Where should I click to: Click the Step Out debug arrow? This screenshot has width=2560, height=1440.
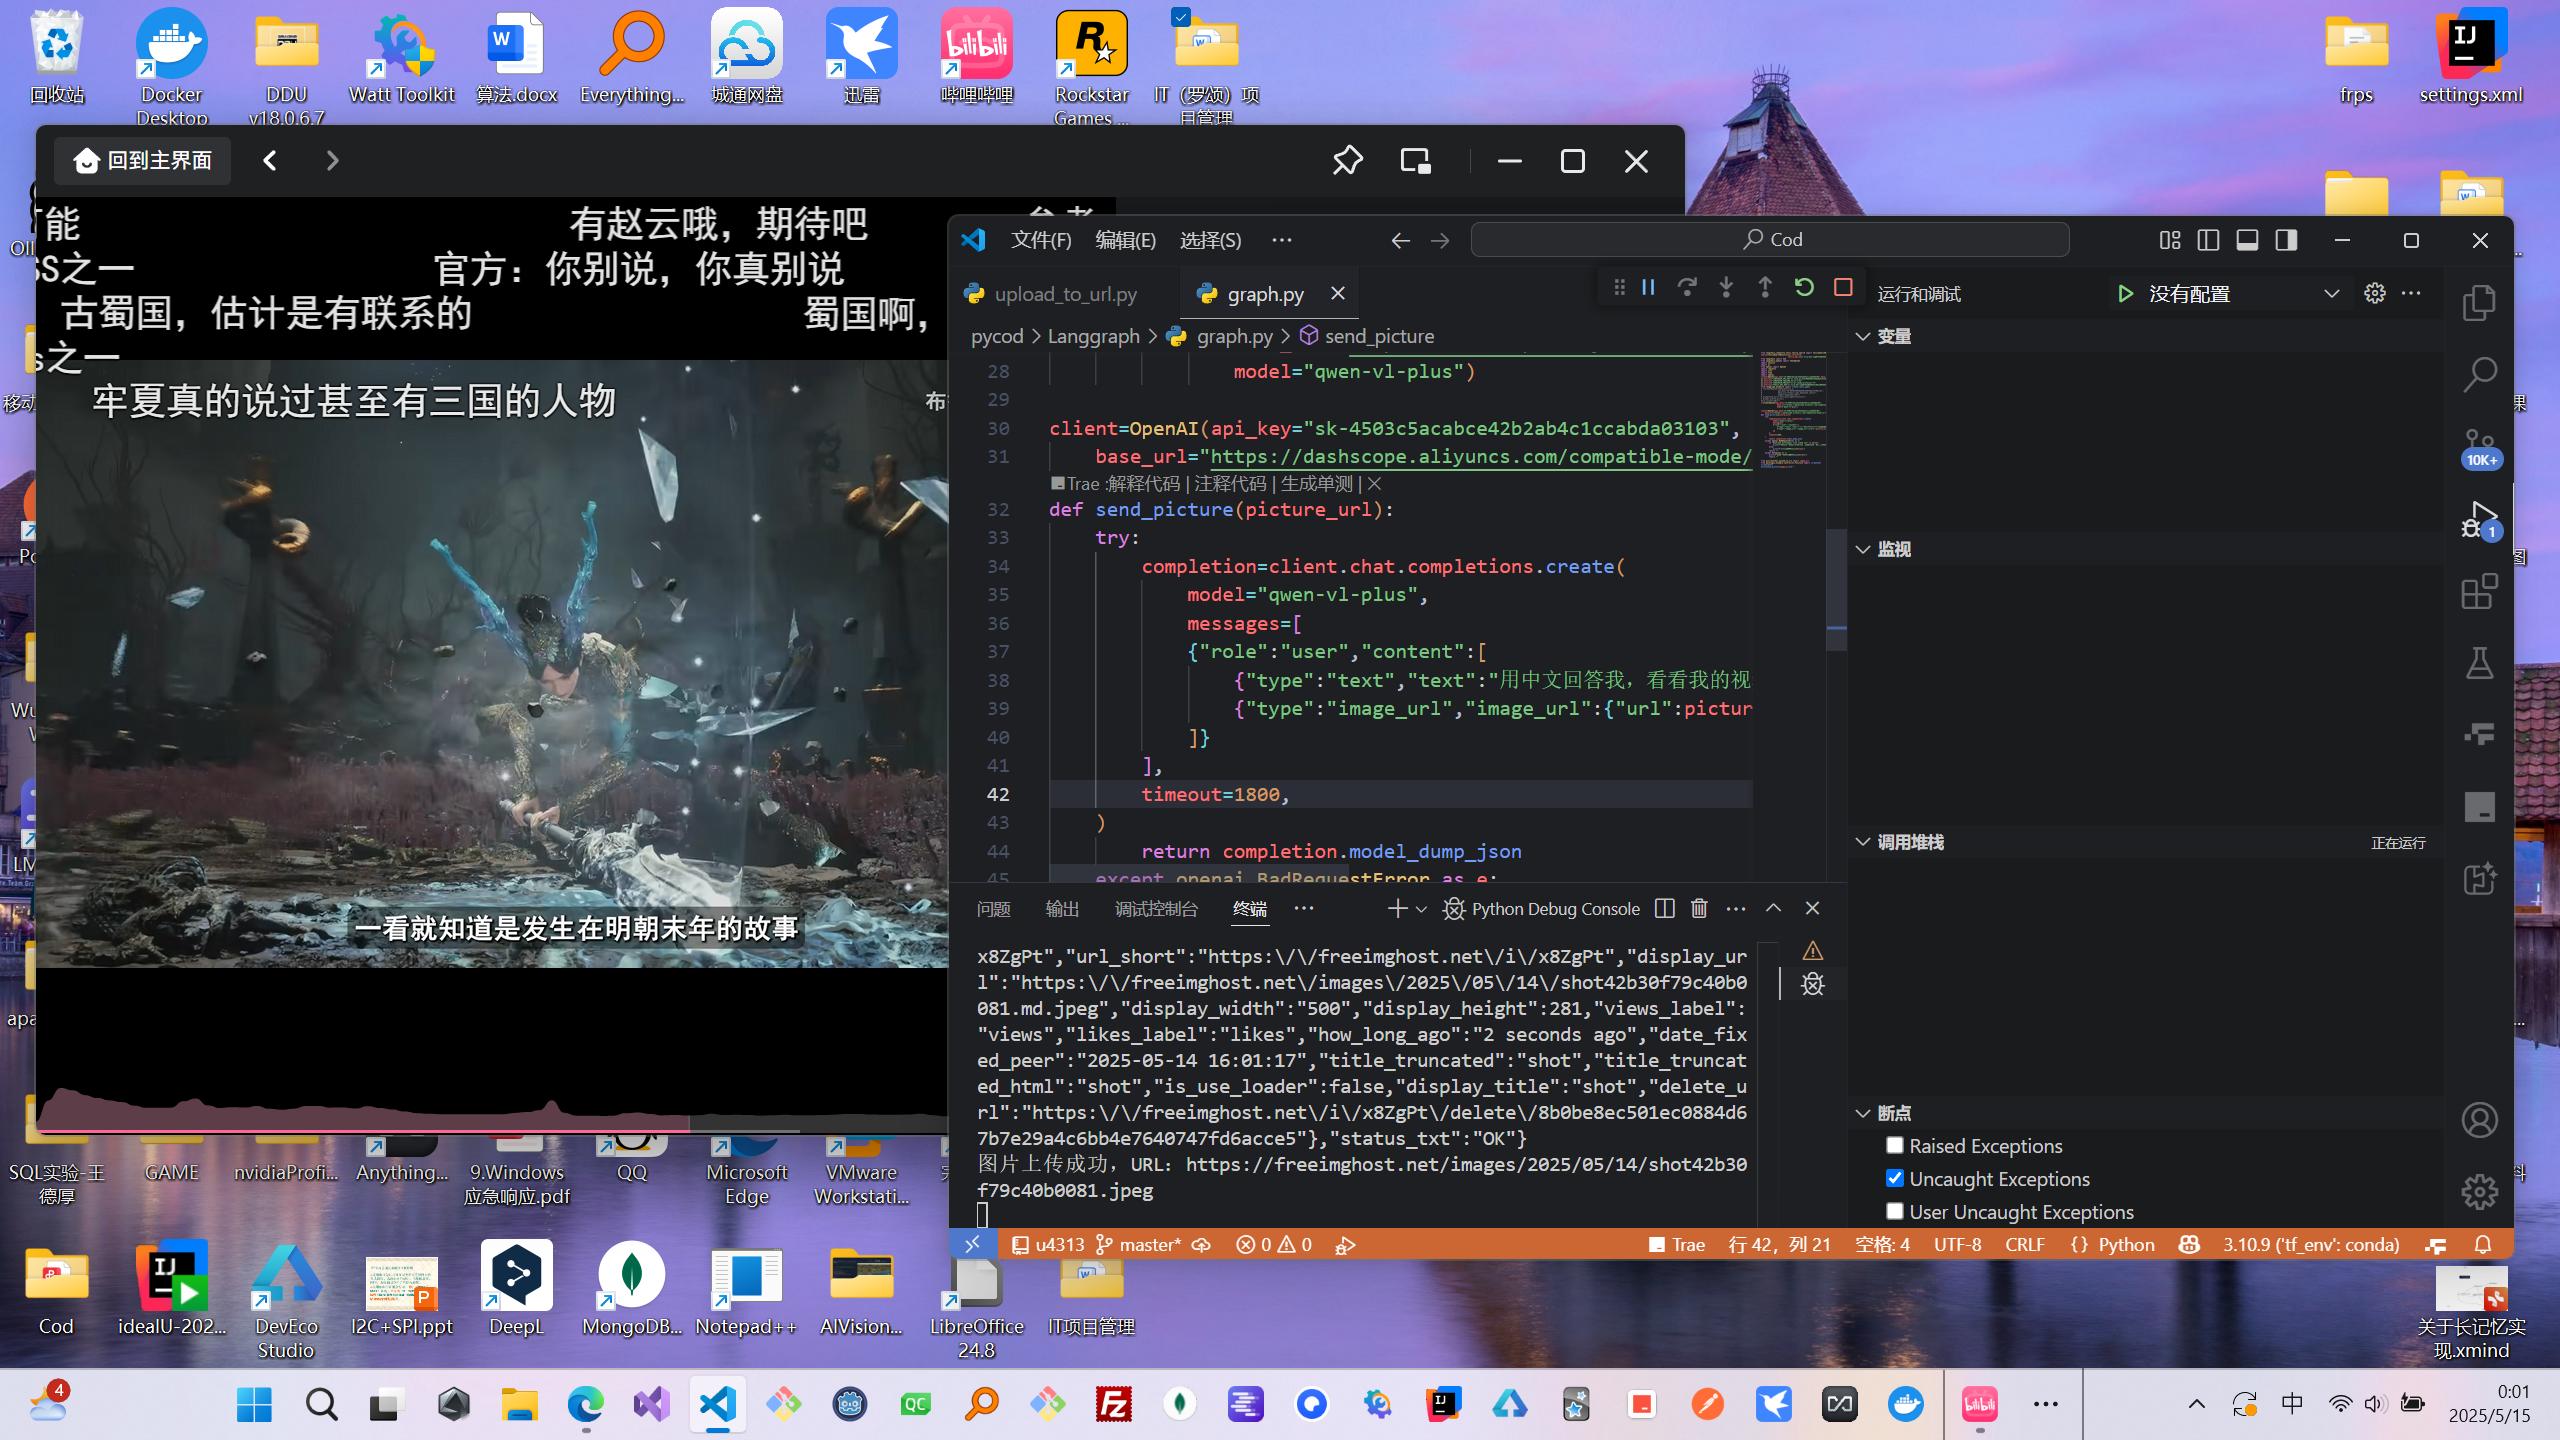click(1765, 288)
